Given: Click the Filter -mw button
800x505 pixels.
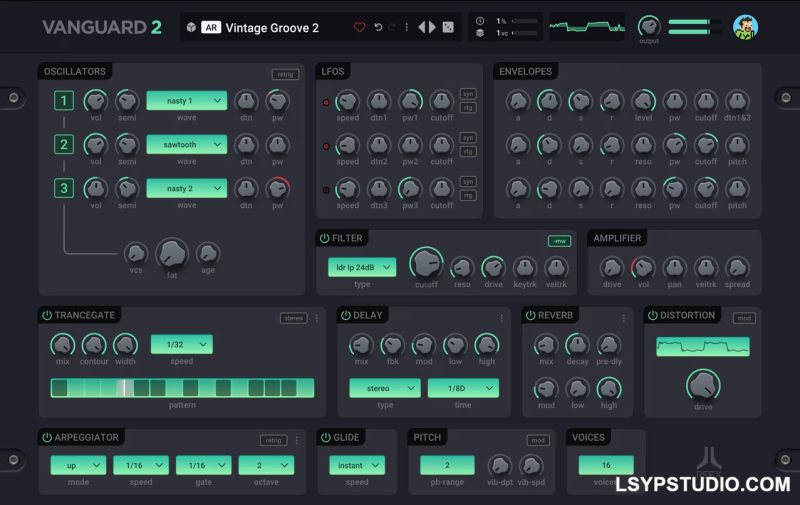Looking at the screenshot, I should coord(559,241).
